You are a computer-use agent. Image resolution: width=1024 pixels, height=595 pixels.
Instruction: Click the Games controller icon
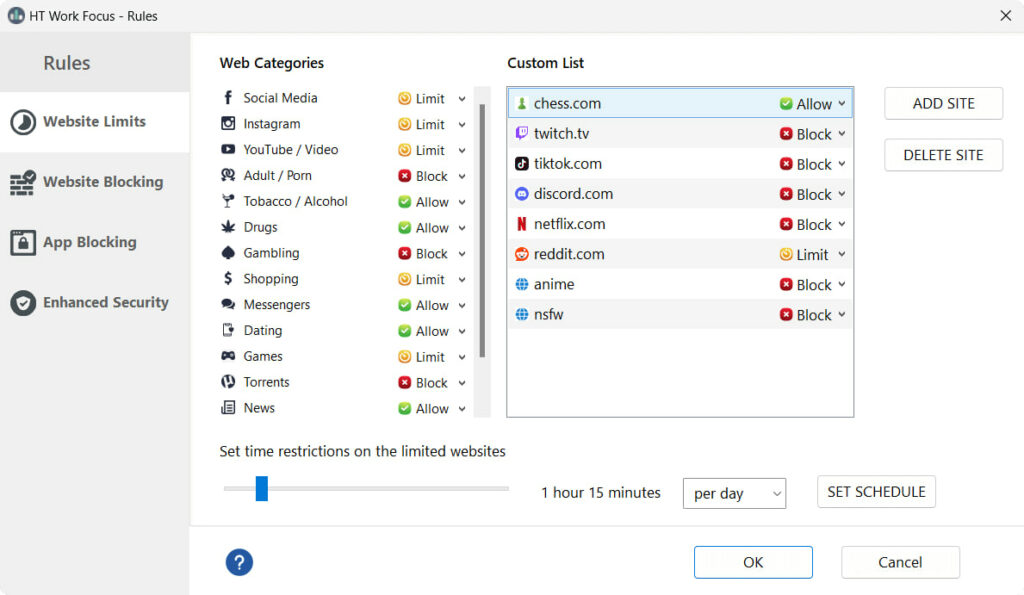pyautogui.click(x=228, y=356)
